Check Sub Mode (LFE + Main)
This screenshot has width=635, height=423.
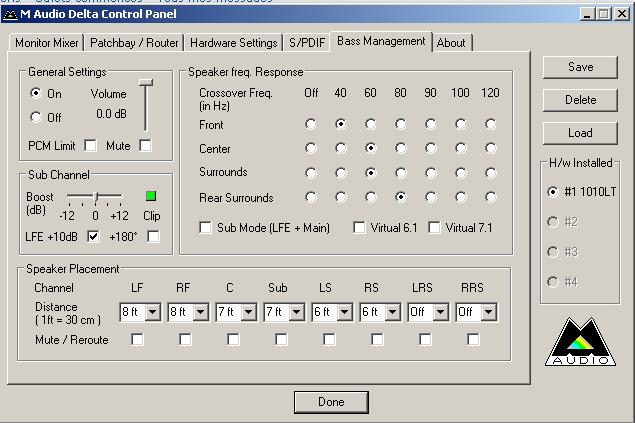(x=206, y=228)
